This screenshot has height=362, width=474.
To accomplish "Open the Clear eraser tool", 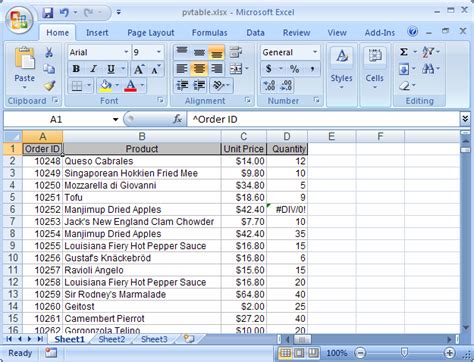I will (404, 86).
